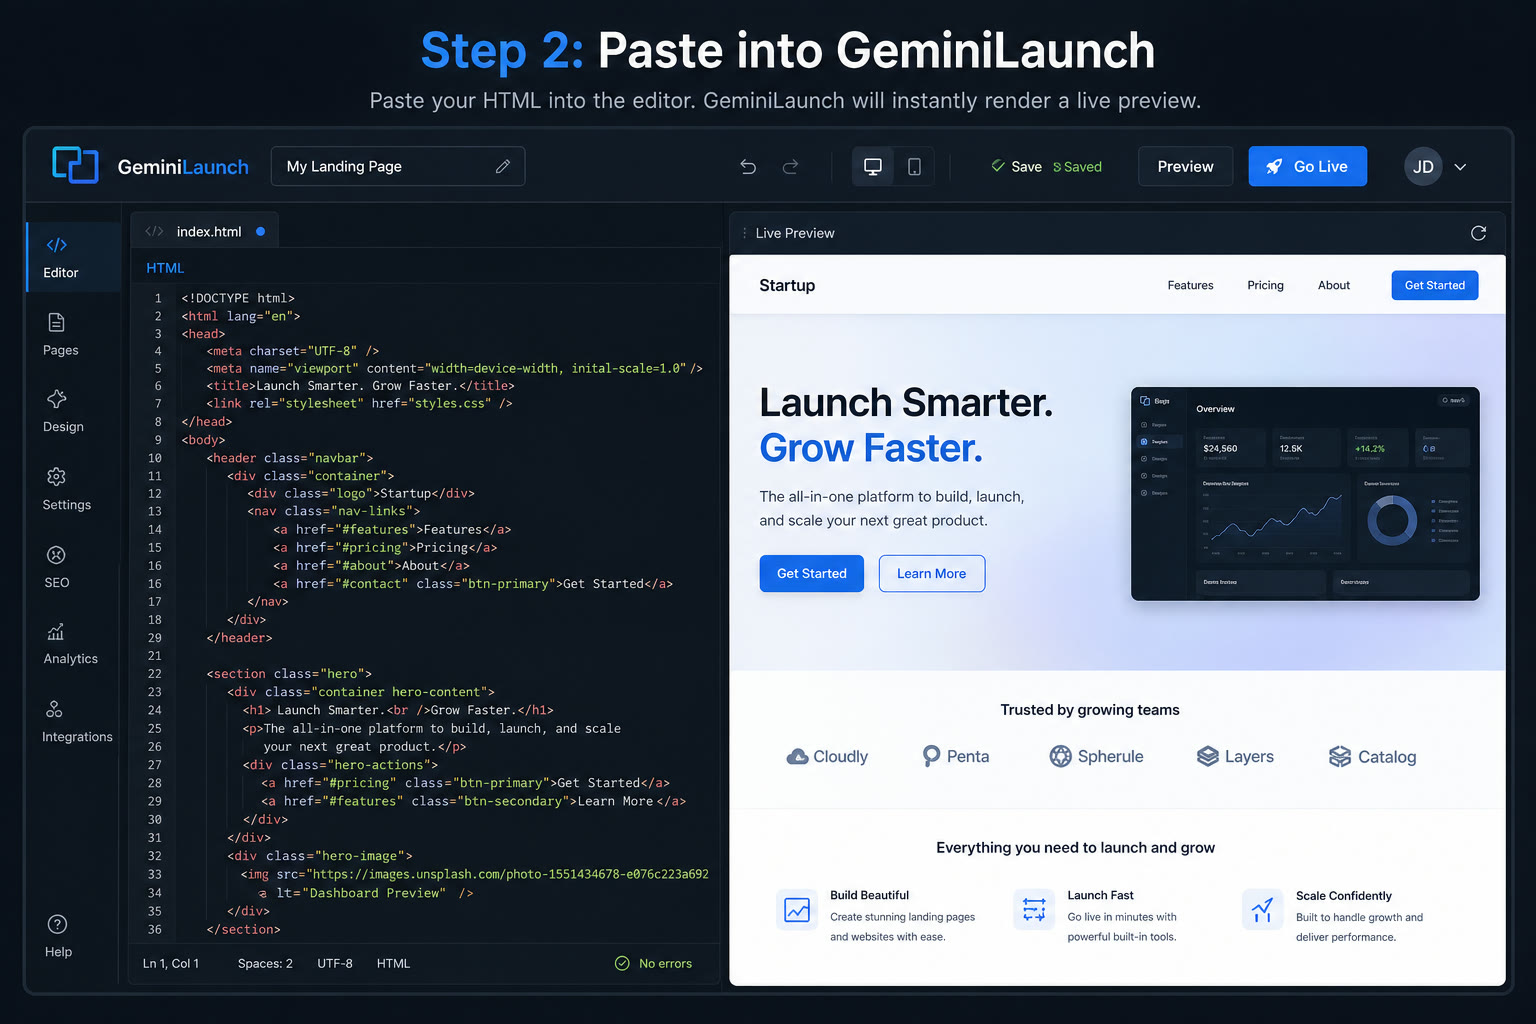
Task: Click the Everything you need to launch heading
Action: [x=1075, y=848]
